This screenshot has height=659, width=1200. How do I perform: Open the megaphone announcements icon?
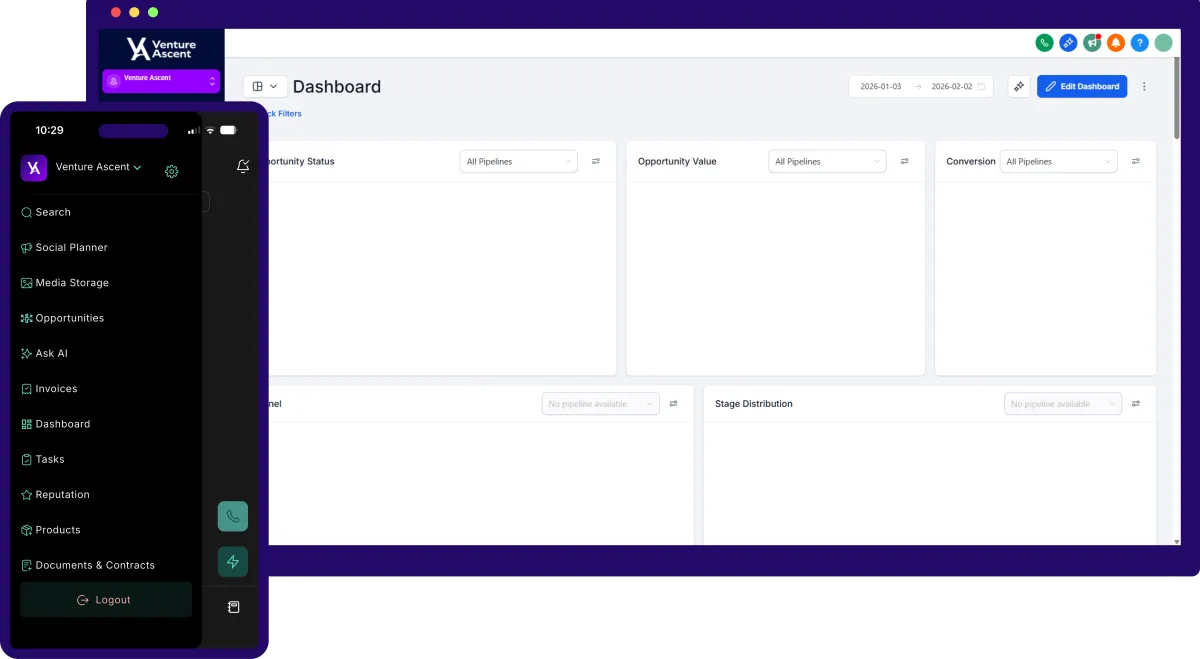(x=1092, y=43)
